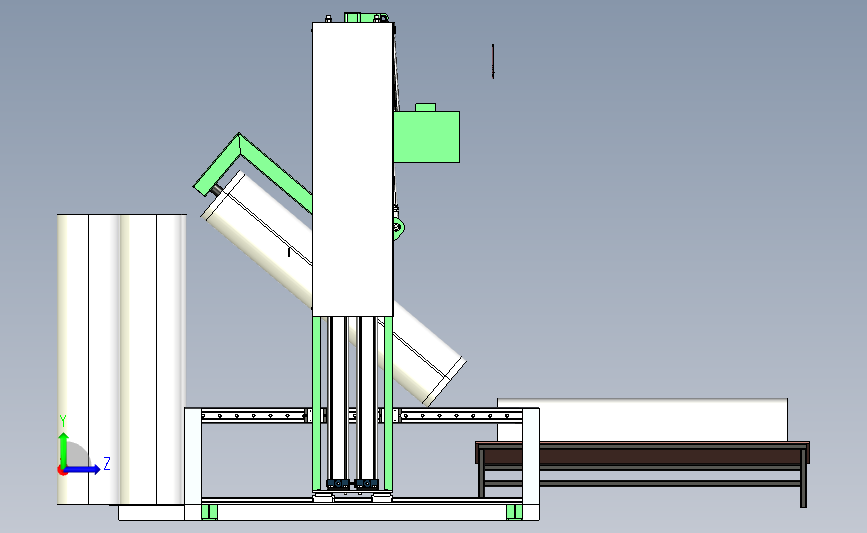This screenshot has width=867, height=533.
Task: Click the horizontal linear rail with holes
Action: coord(362,415)
